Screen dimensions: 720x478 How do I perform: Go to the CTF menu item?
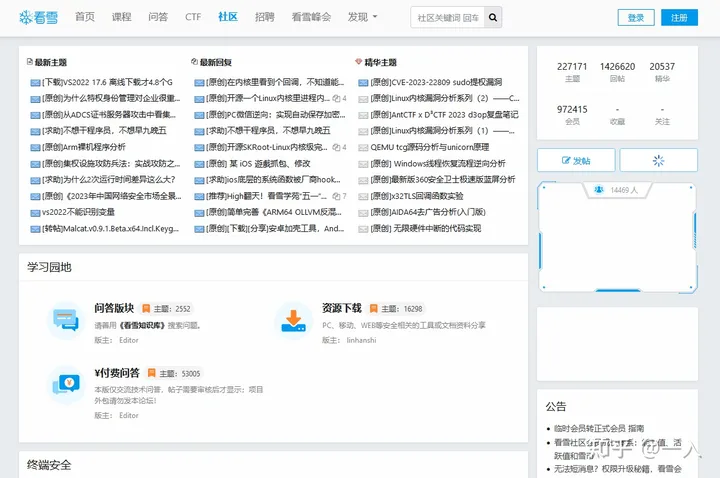(x=193, y=17)
